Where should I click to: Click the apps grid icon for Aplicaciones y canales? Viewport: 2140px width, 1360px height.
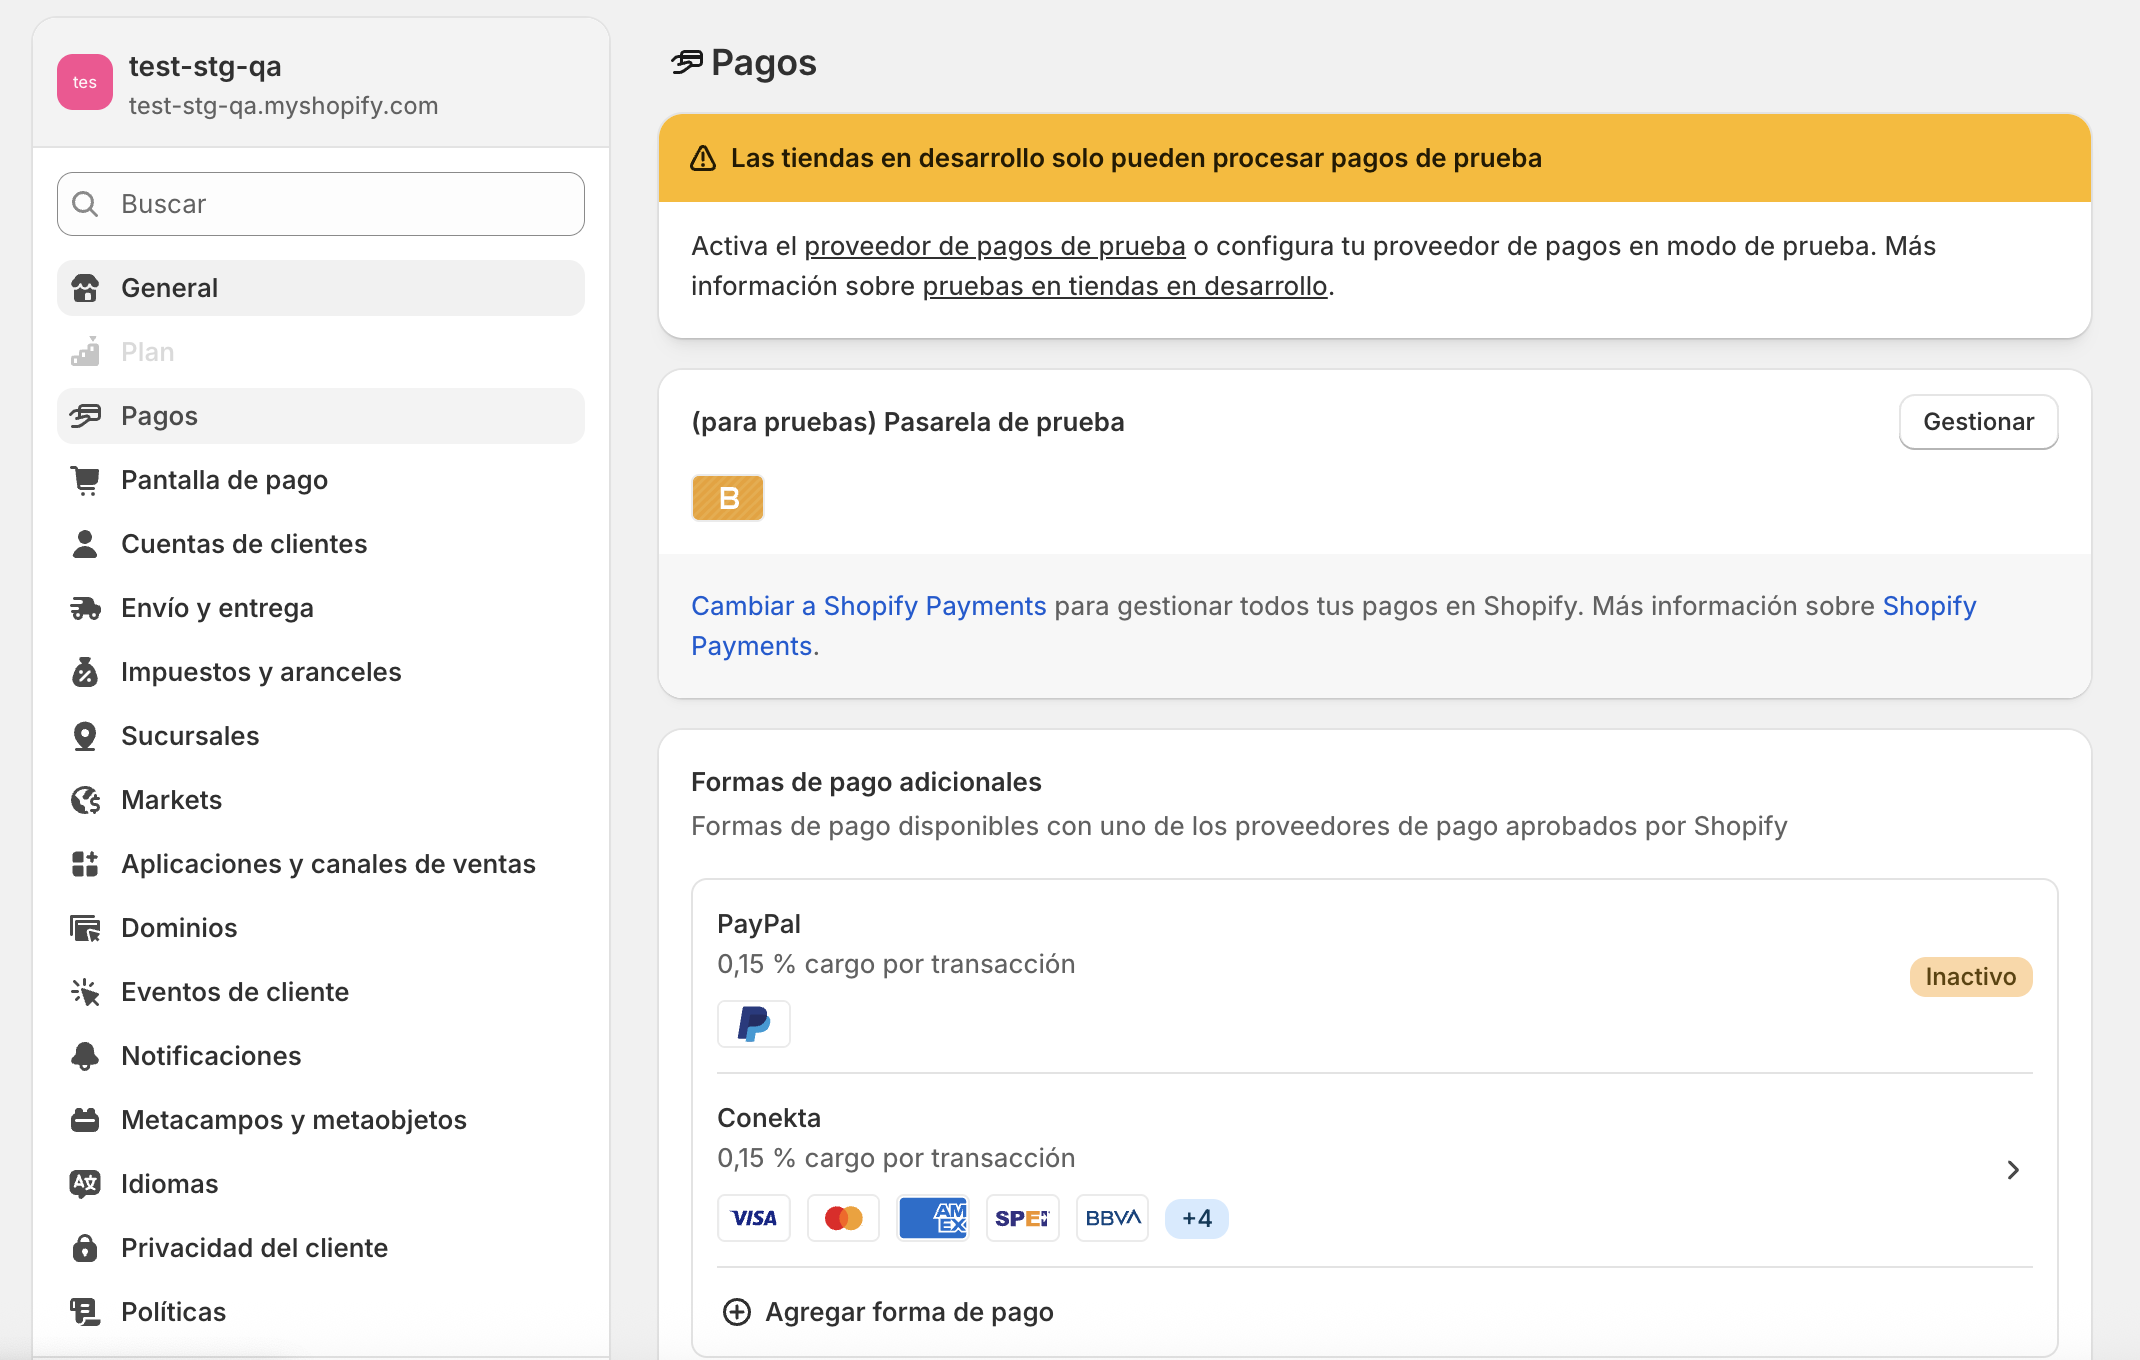(x=85, y=864)
